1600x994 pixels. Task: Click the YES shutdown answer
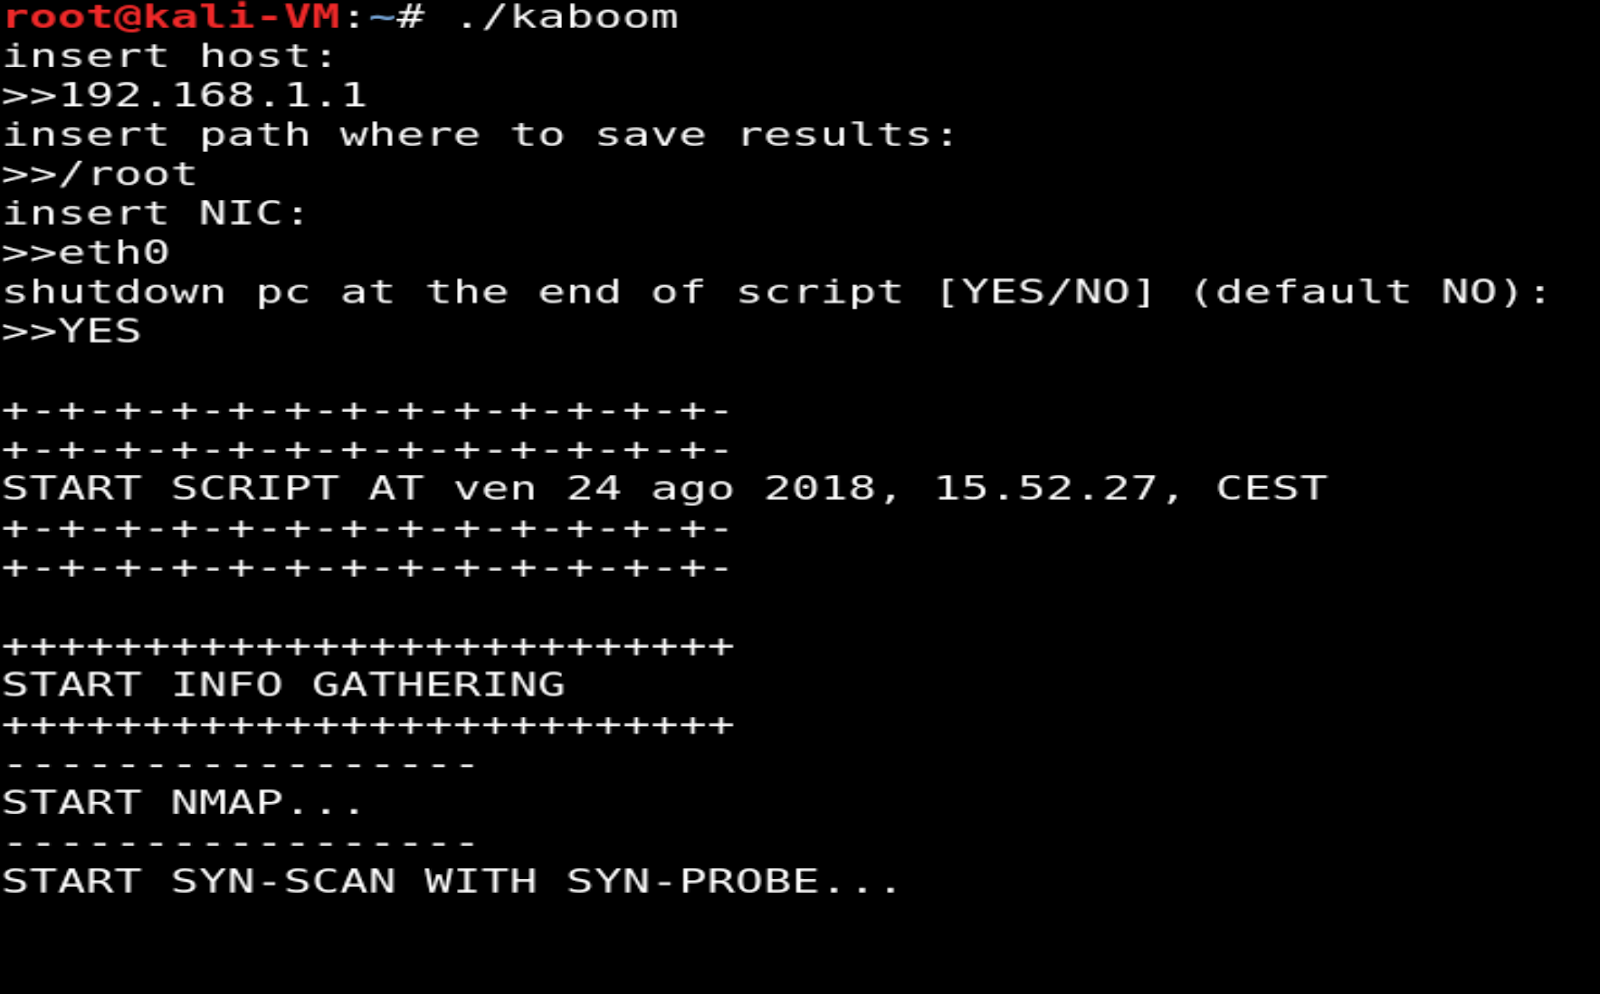[x=100, y=331]
